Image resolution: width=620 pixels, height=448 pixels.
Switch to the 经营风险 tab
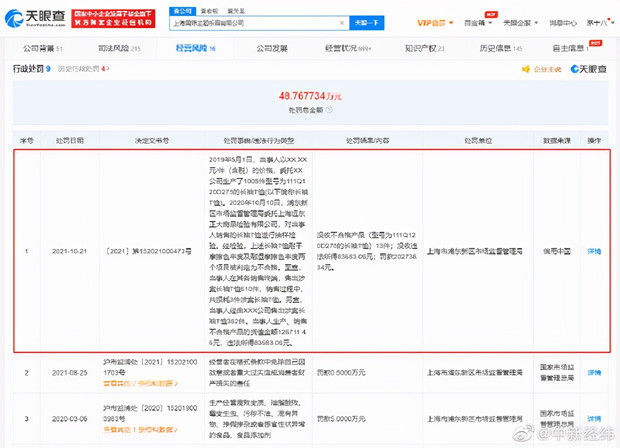[195, 48]
